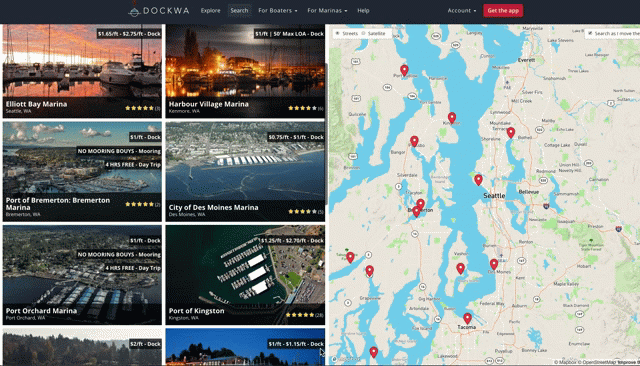The width and height of the screenshot is (640, 366).
Task: Select the map pin near Kingston
Action: click(451, 118)
